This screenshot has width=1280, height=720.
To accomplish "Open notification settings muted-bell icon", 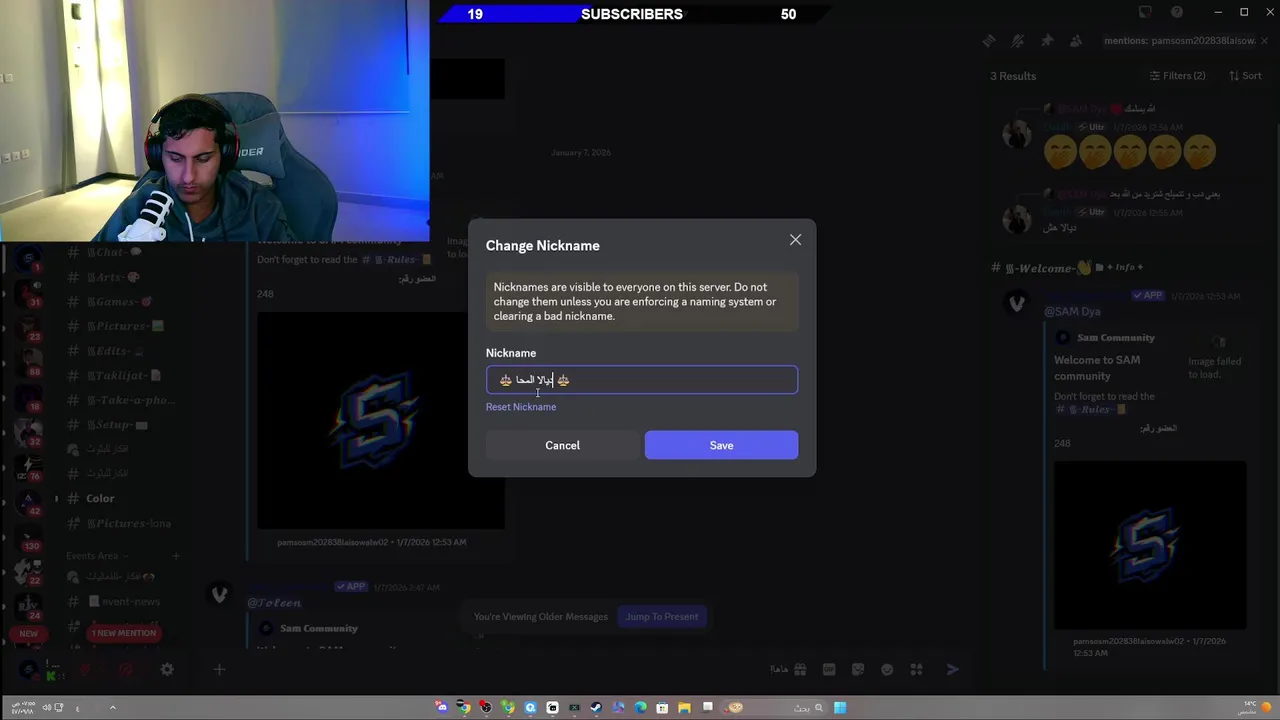I will [1017, 41].
